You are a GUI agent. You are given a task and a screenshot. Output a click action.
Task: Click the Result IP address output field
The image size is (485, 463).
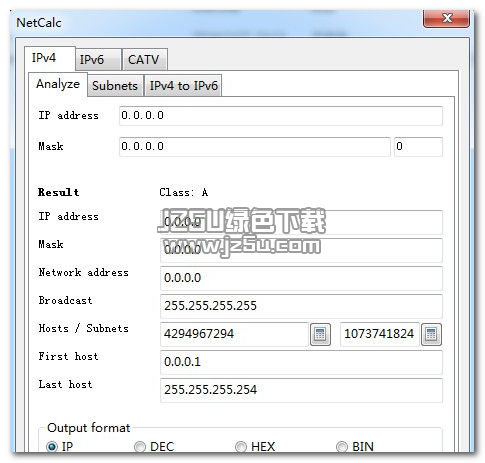click(301, 222)
